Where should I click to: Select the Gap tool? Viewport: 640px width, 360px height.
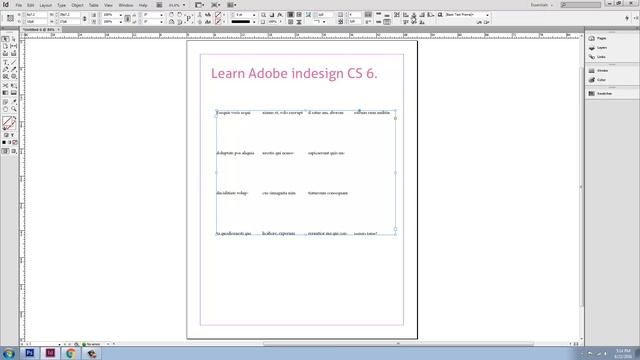pyautogui.click(x=13, y=47)
